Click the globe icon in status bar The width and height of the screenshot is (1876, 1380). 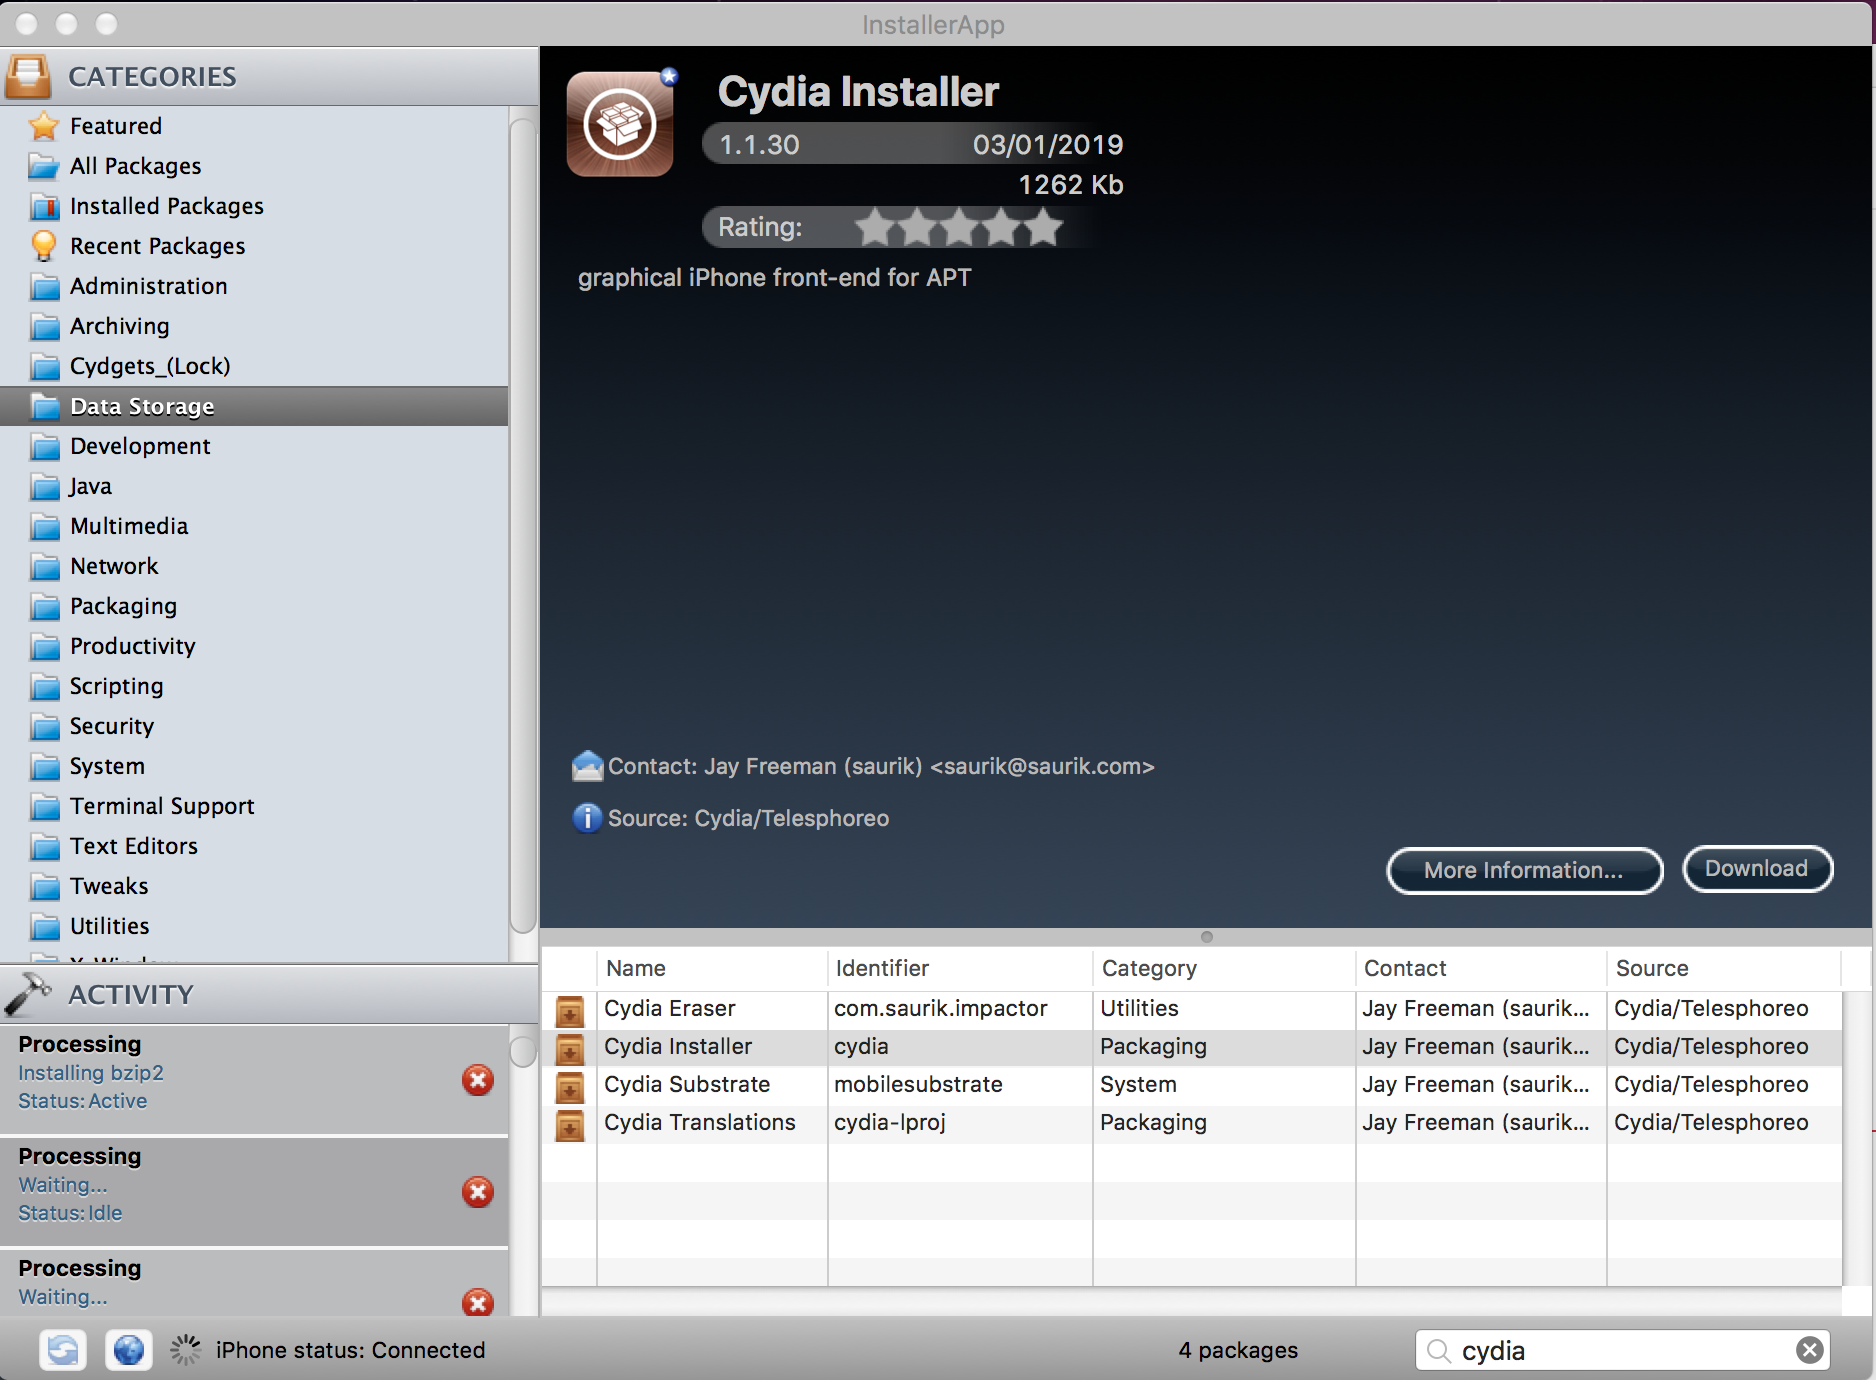click(129, 1350)
